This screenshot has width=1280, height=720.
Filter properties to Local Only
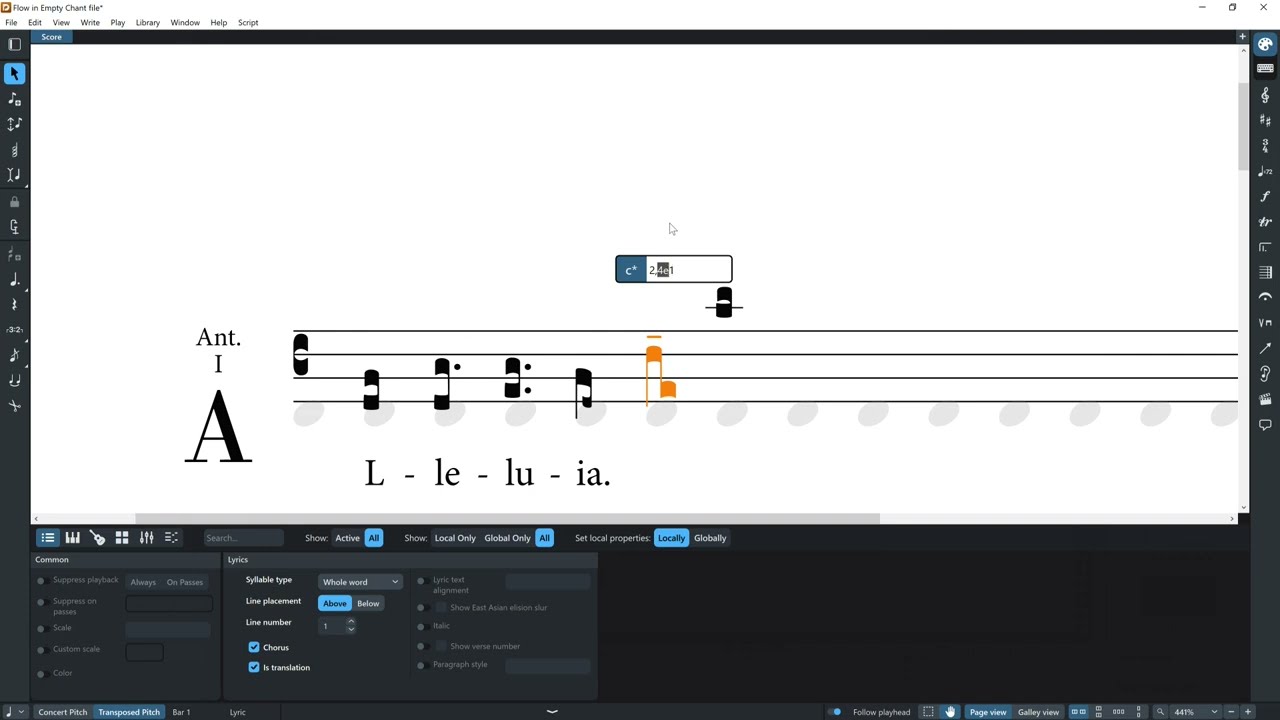(455, 538)
